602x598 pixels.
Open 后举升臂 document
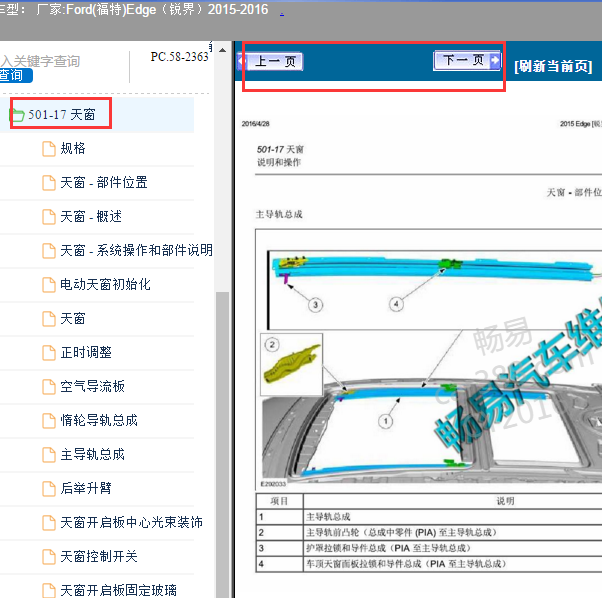coord(86,489)
